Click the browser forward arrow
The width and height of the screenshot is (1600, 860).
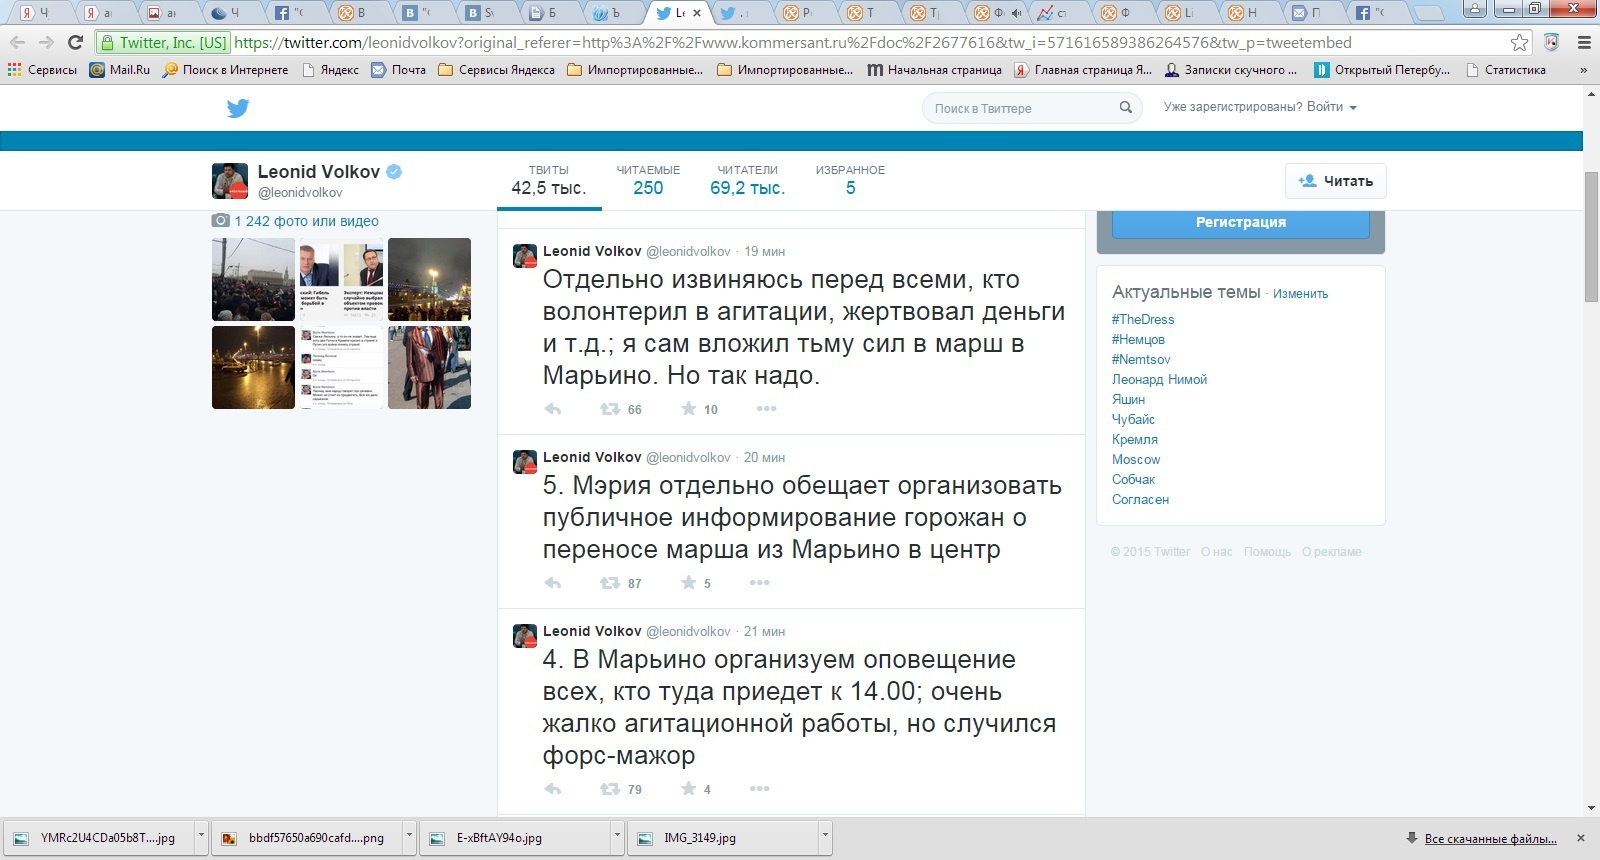click(x=46, y=42)
